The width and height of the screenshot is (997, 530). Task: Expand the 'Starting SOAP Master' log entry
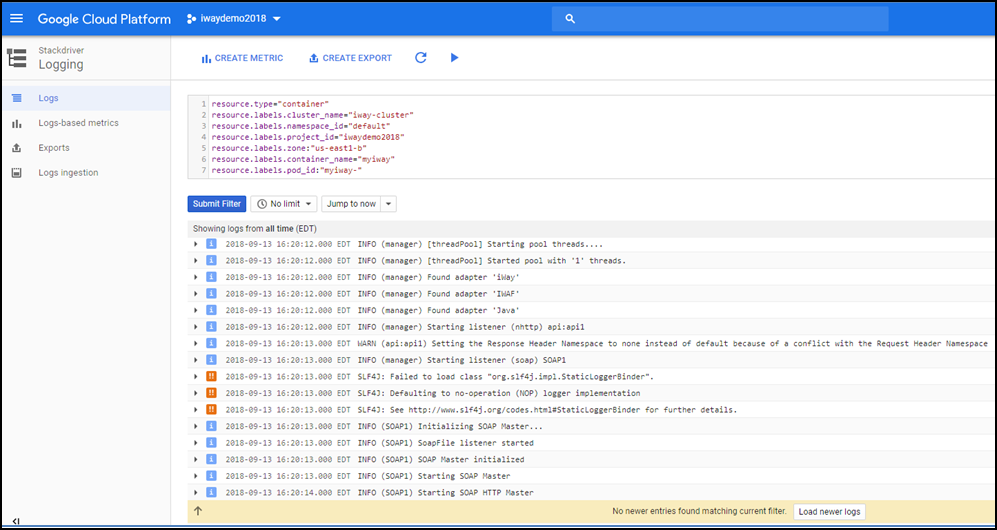point(195,475)
